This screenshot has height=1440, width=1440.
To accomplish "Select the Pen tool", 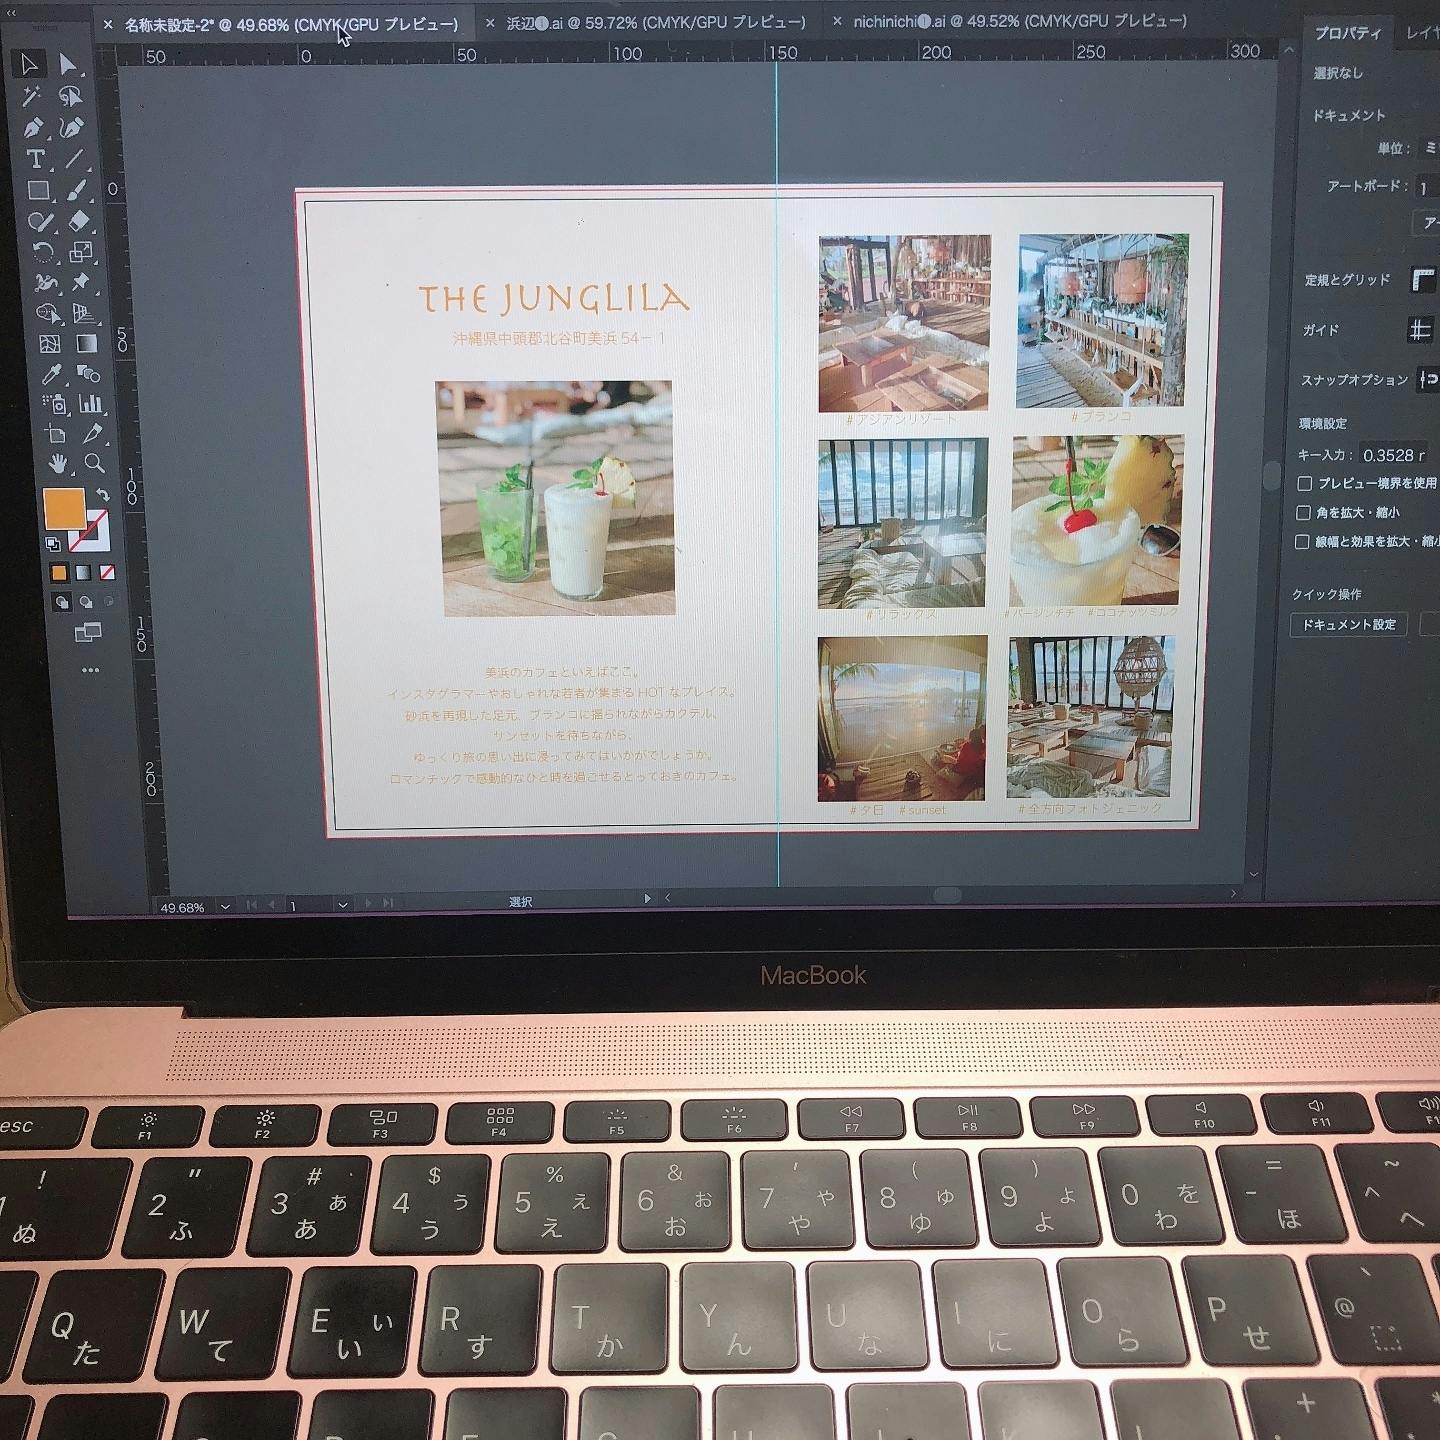I will coord(33,128).
